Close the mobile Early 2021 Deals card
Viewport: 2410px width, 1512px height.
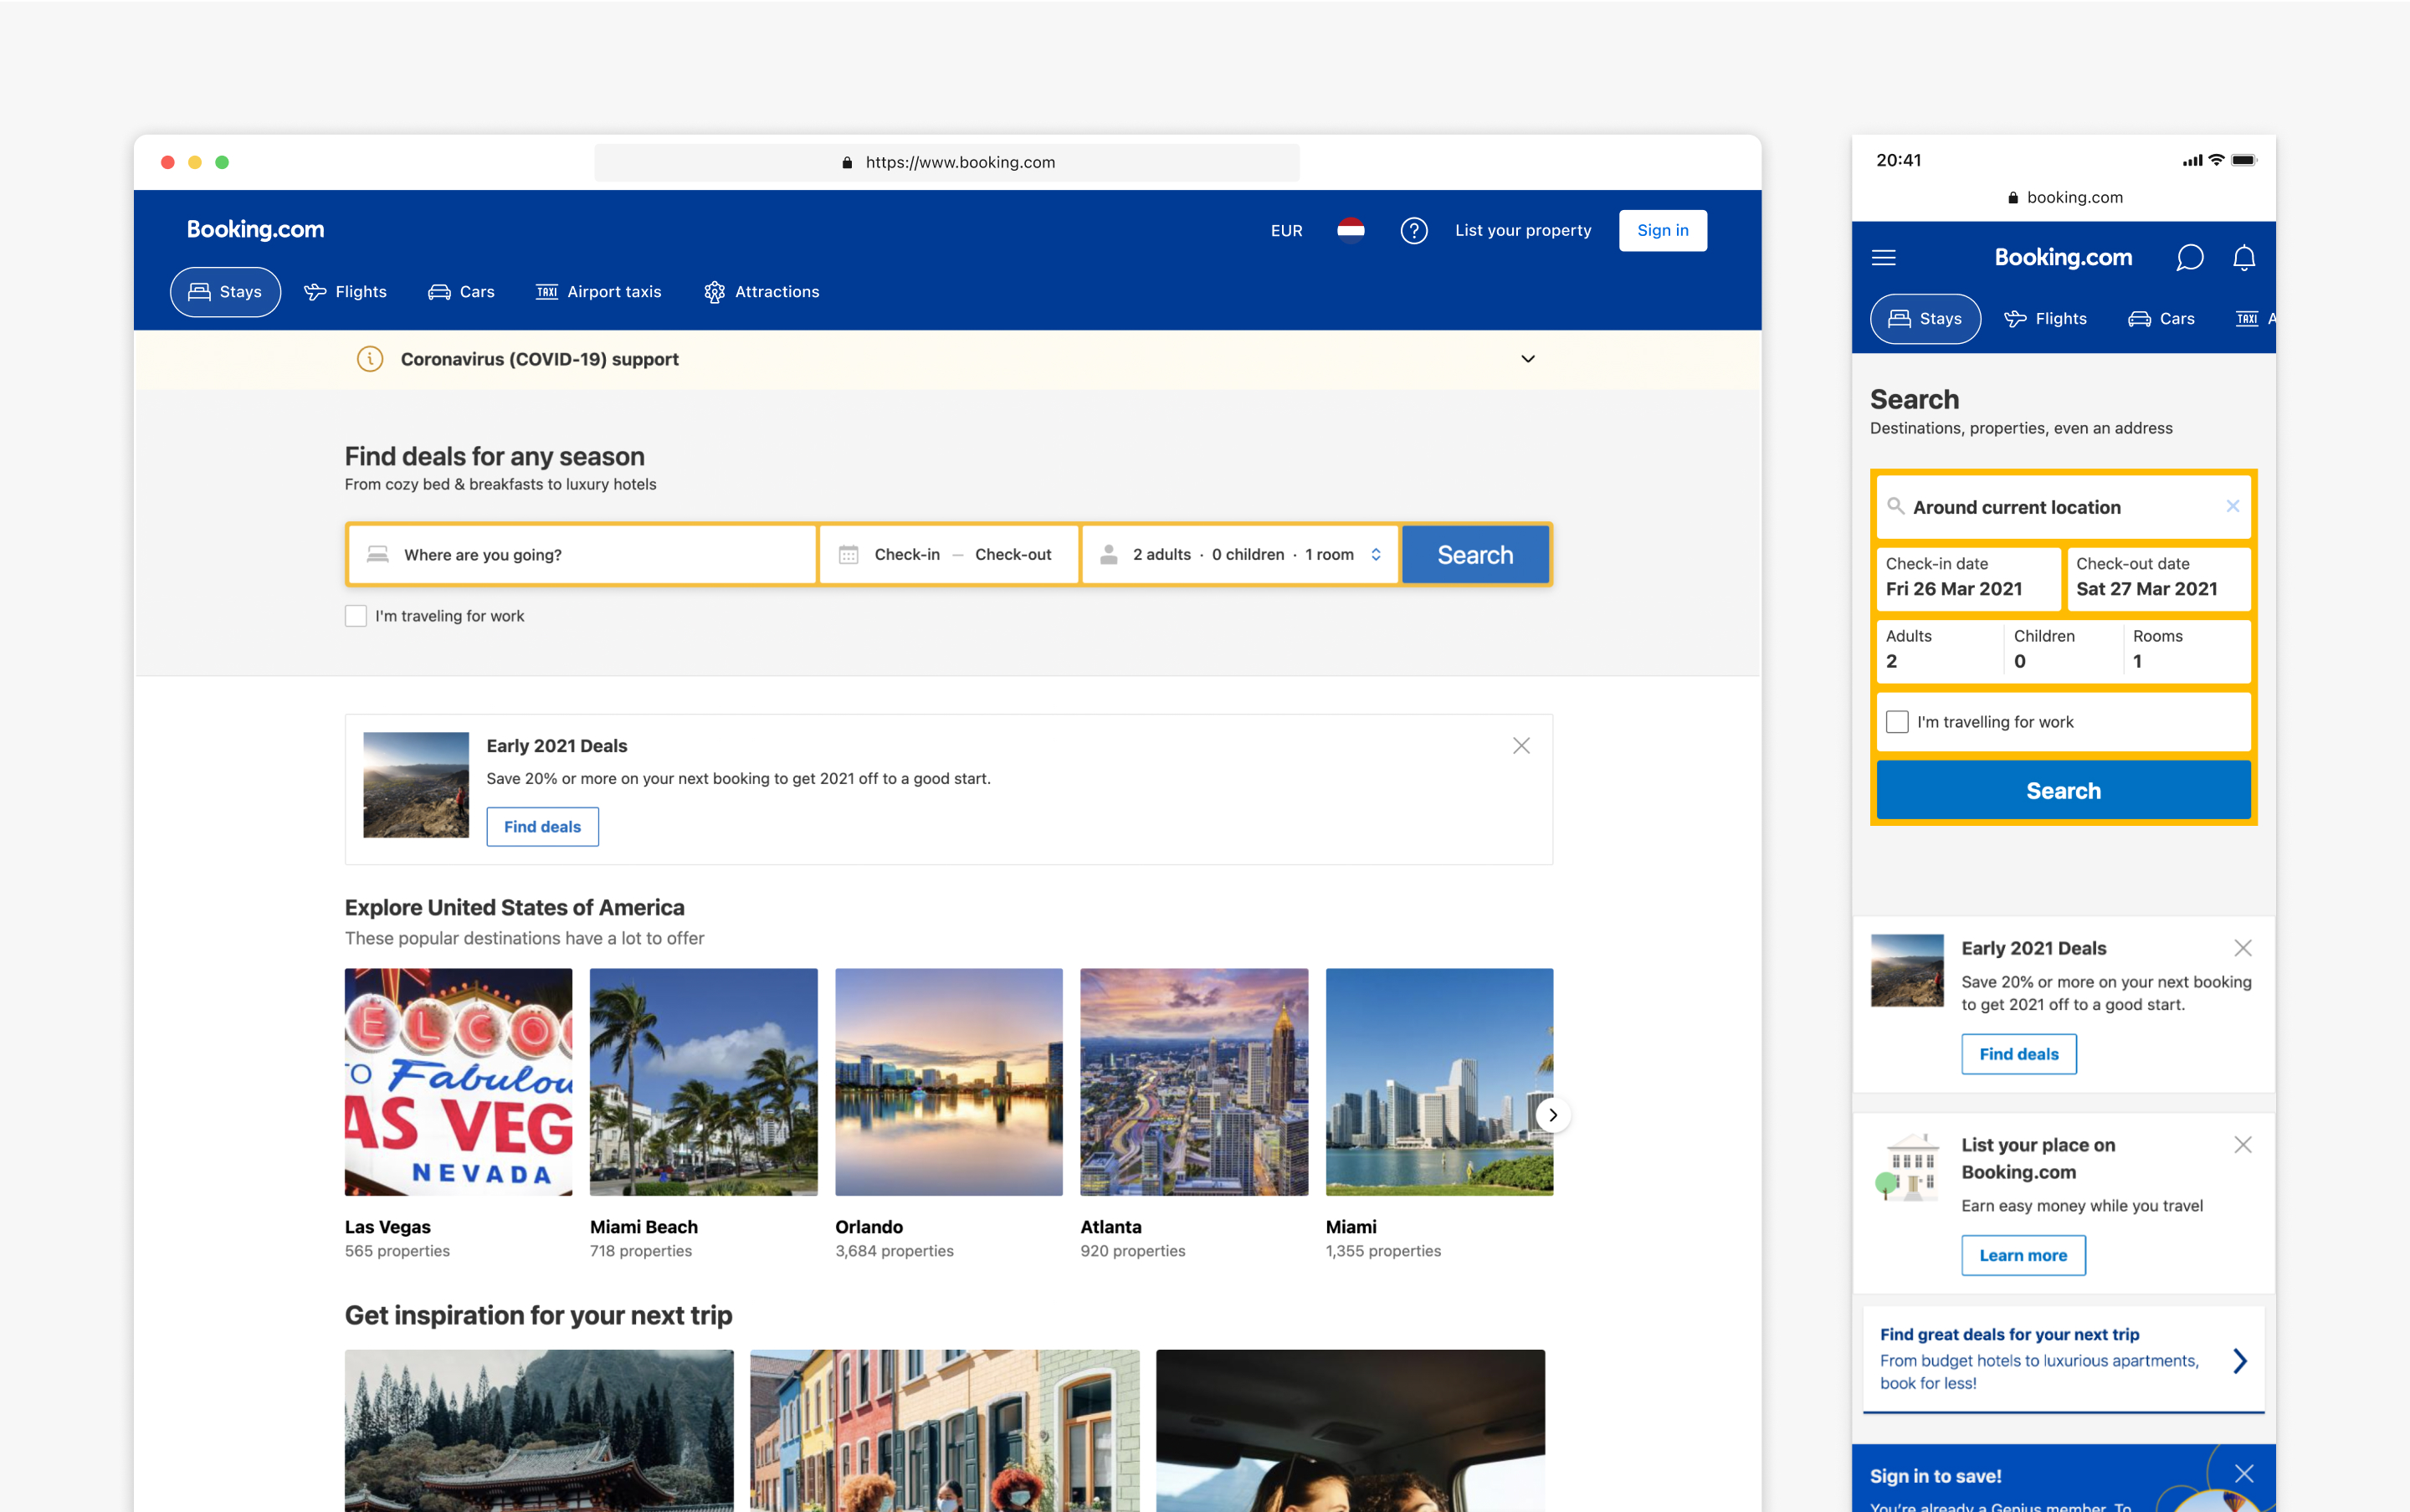[2243, 948]
